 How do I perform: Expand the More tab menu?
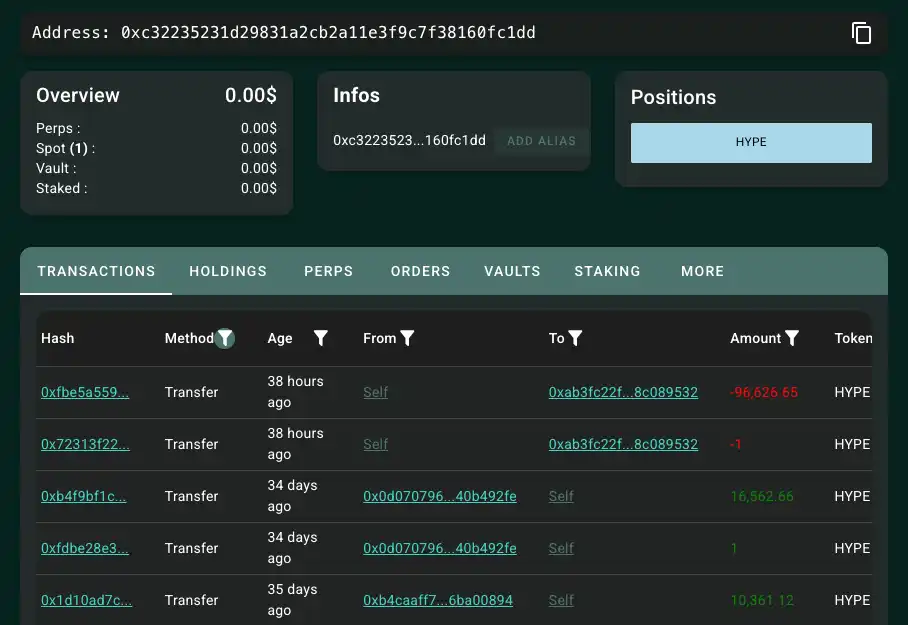pos(702,271)
